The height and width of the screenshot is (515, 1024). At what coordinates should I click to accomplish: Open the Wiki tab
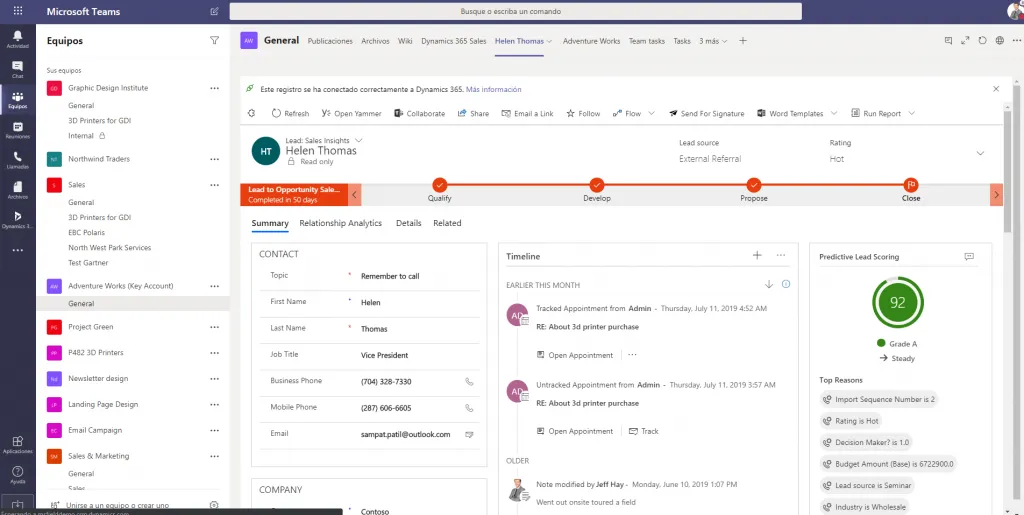[x=405, y=40]
